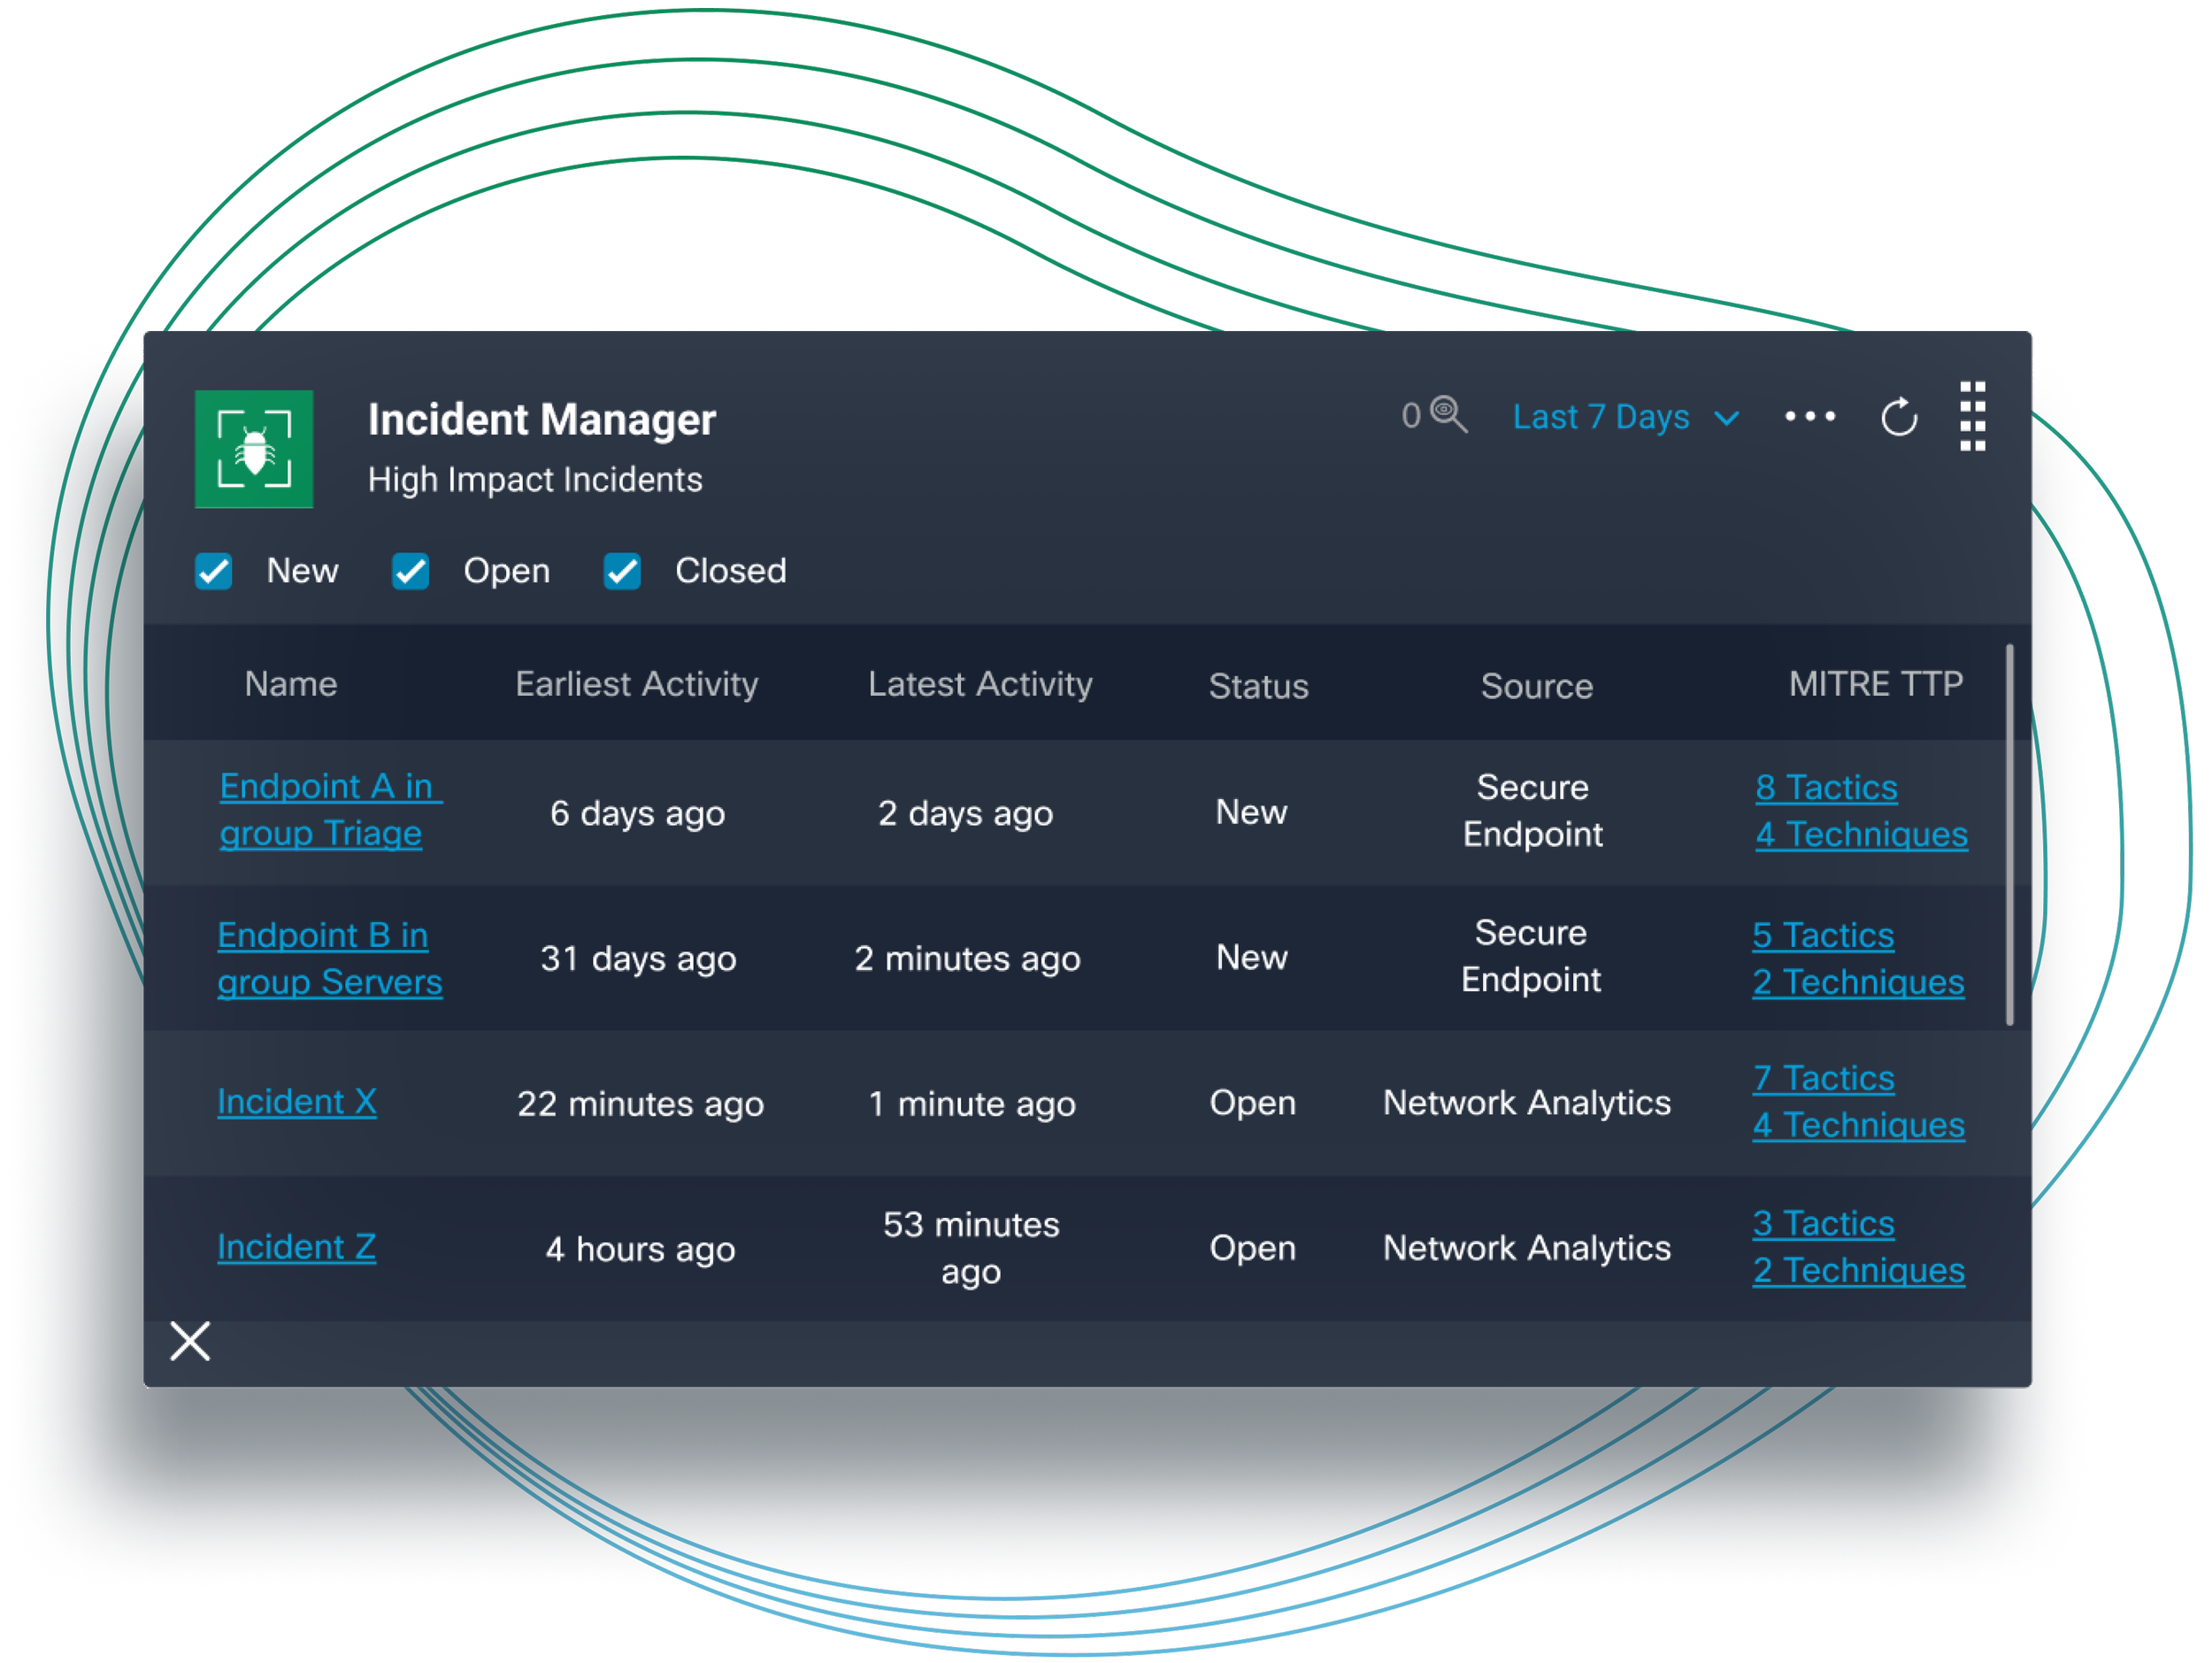The width and height of the screenshot is (2212, 1663).
Task: Click the Status column header
Action: [x=1257, y=686]
